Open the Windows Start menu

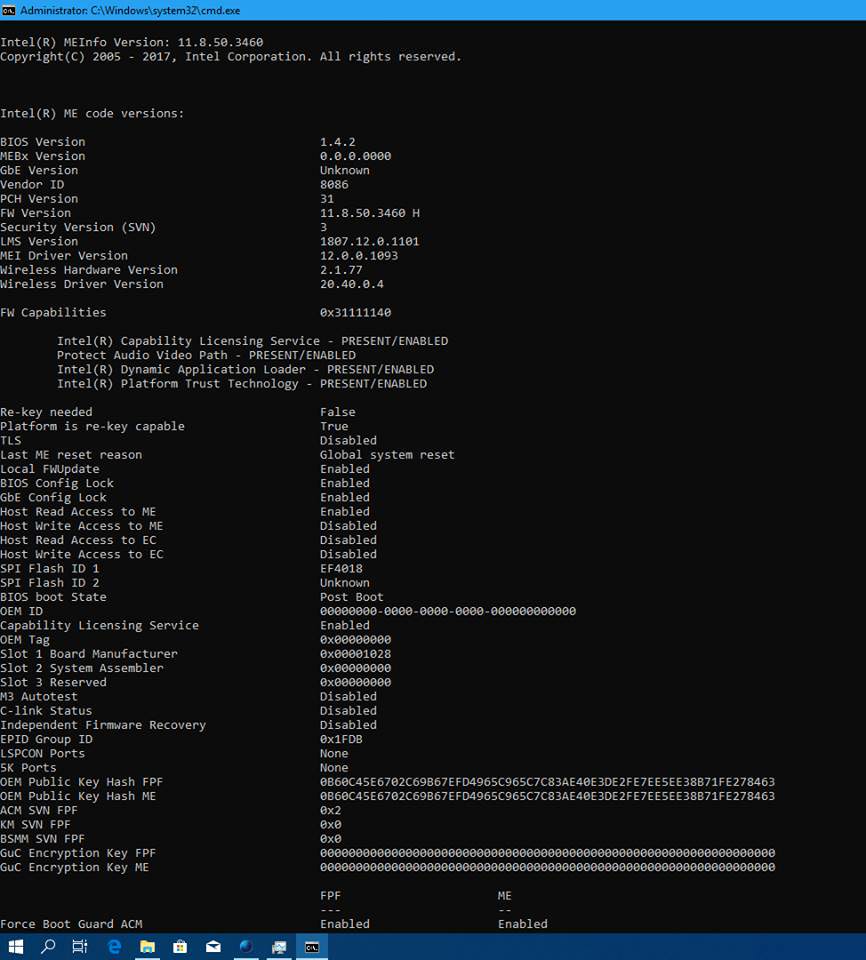point(15,947)
